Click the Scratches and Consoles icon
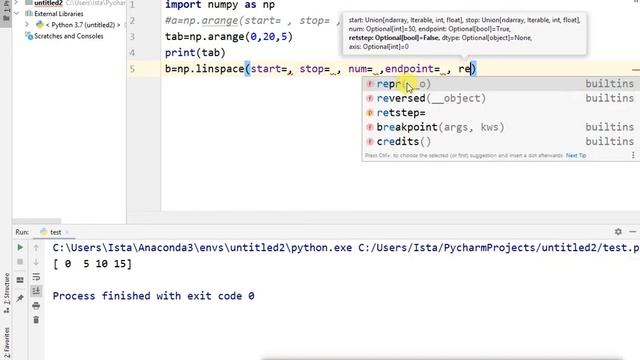The width and height of the screenshot is (640, 360). [29, 36]
